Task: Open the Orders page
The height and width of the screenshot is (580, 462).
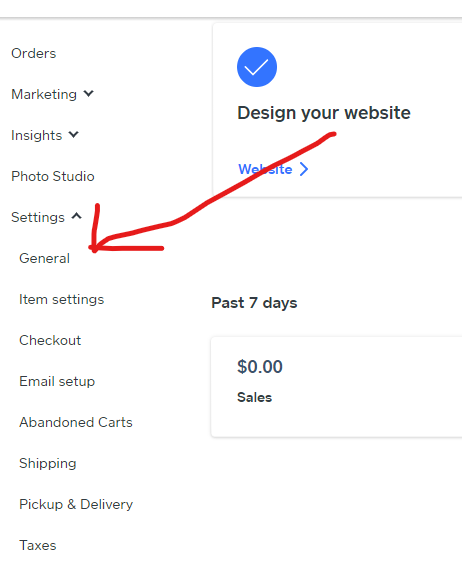Action: 34,53
